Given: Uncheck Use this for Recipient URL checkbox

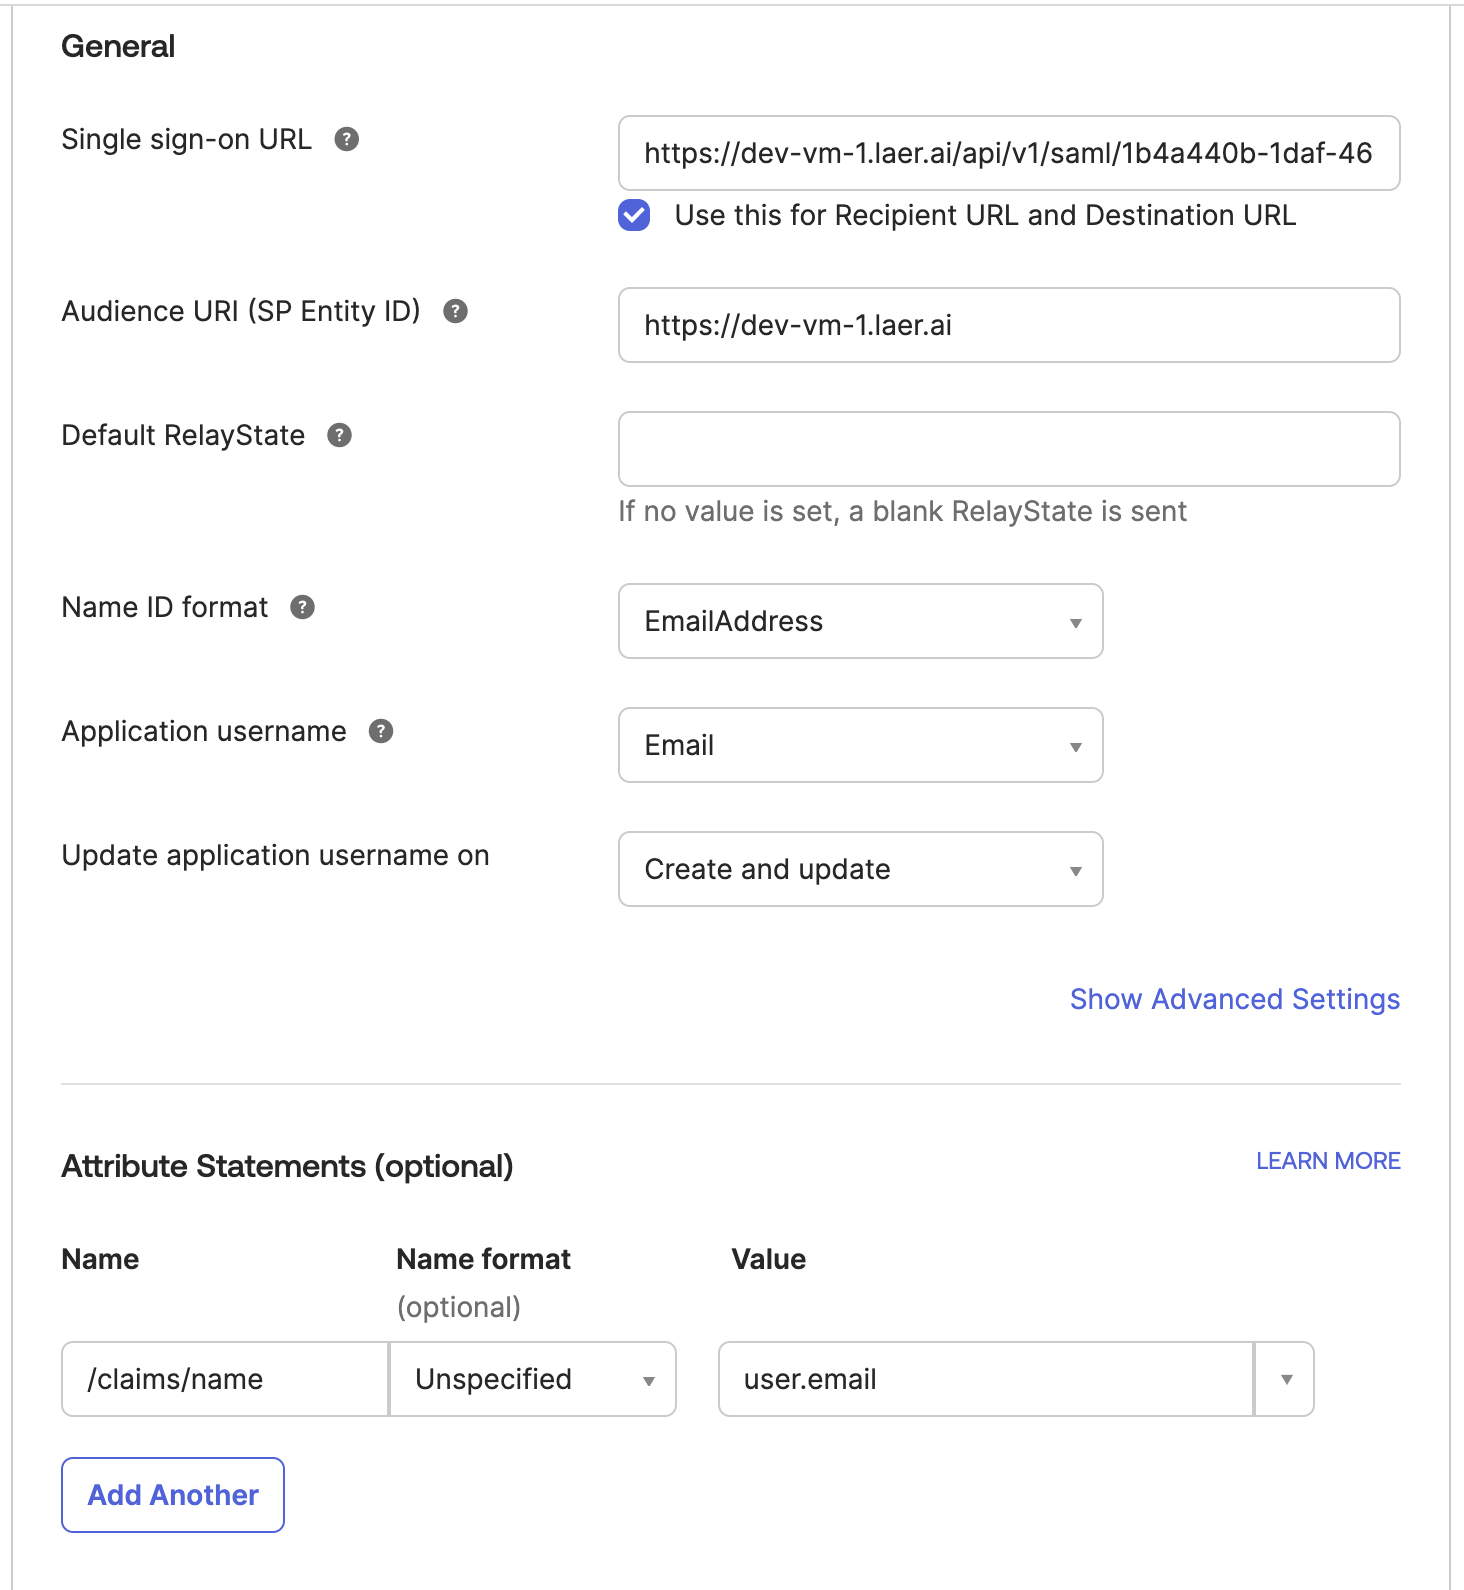Looking at the screenshot, I should 634,215.
